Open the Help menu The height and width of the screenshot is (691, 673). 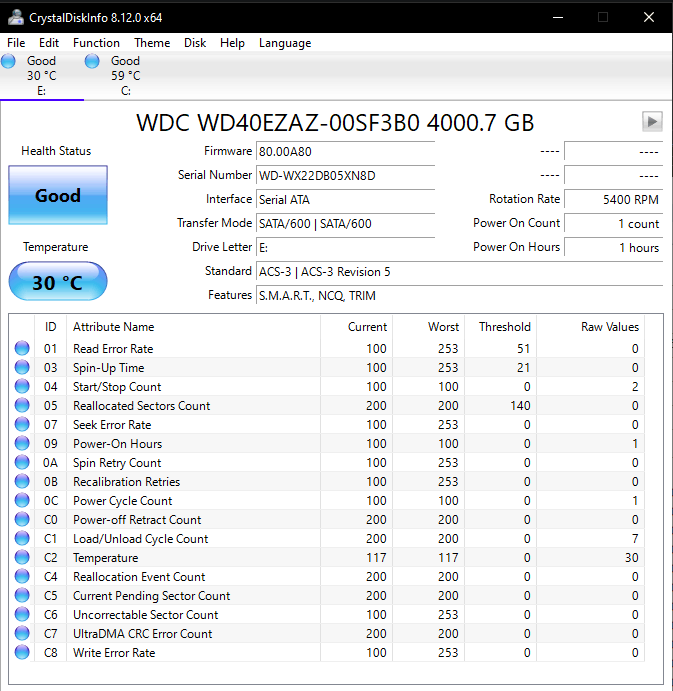click(232, 43)
